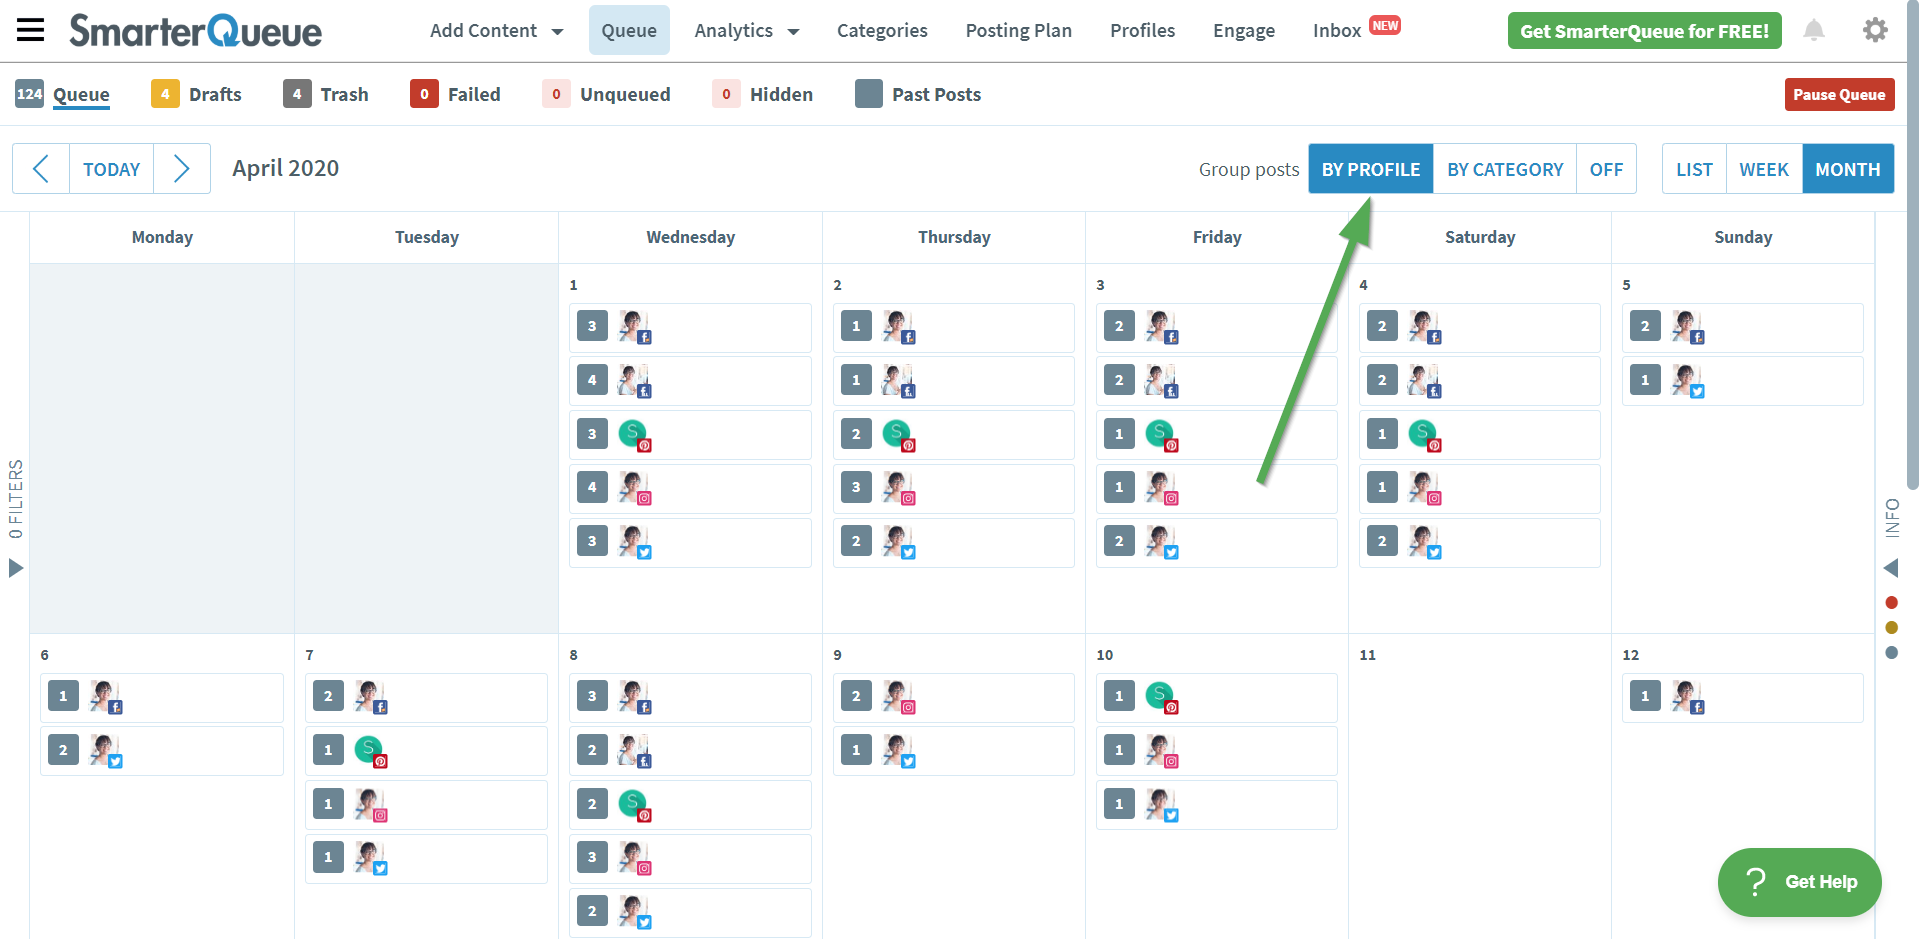Open the hamburger navigation menu
This screenshot has height=939, width=1919.
tap(30, 30)
